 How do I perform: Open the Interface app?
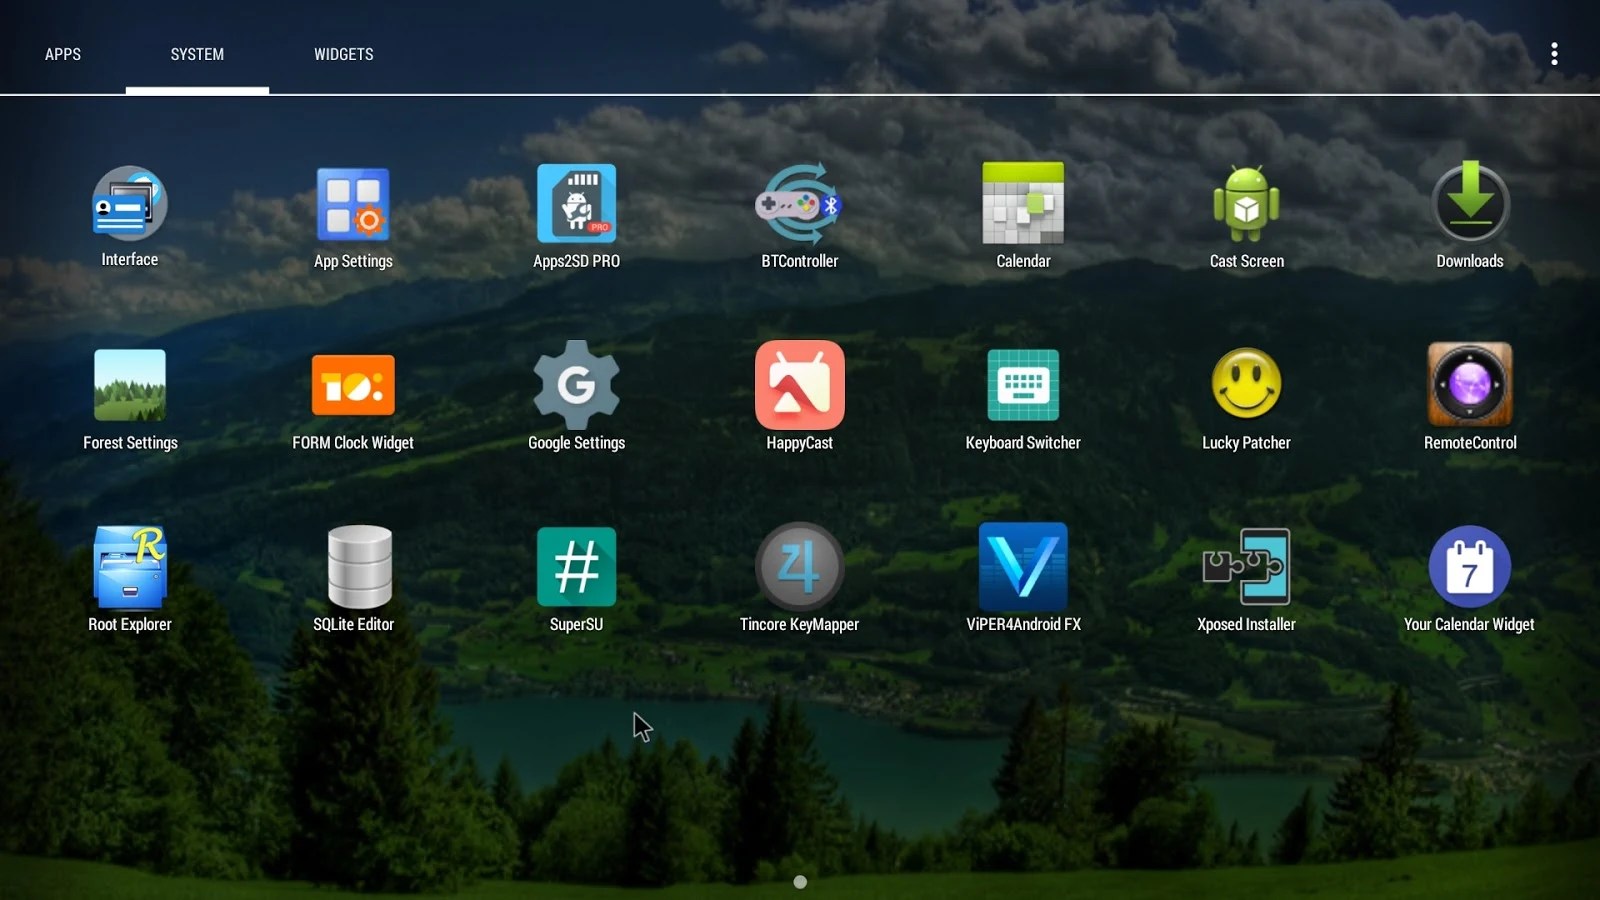(x=130, y=204)
